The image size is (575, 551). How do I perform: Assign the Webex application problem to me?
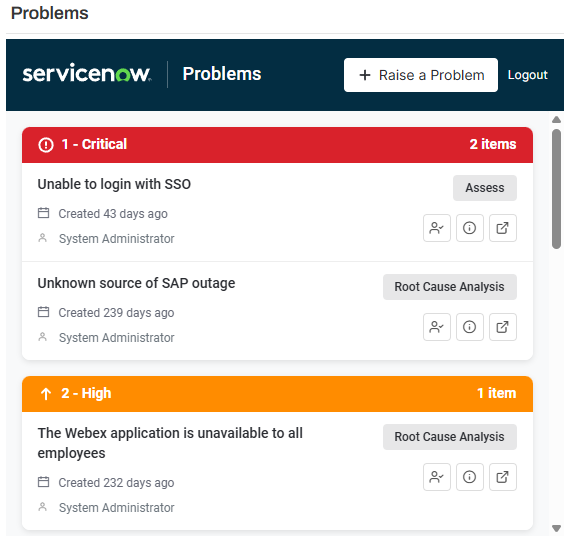coord(436,477)
